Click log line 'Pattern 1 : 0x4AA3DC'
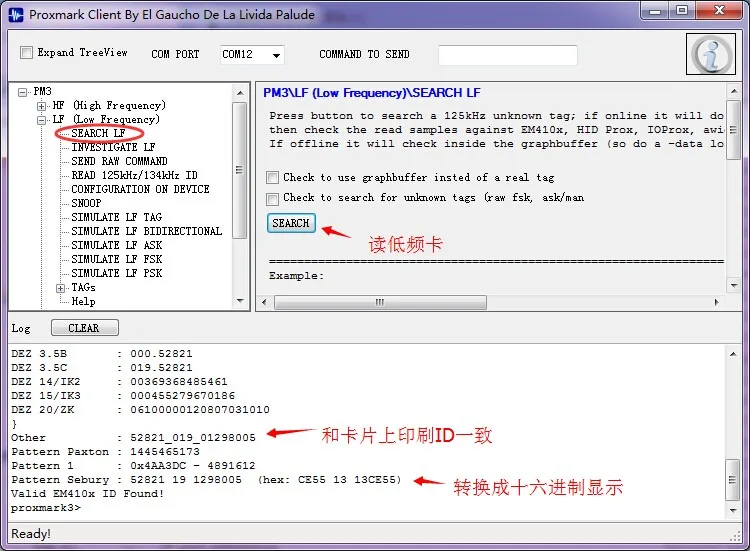Screen dimensions: 750x551 pos(133,465)
